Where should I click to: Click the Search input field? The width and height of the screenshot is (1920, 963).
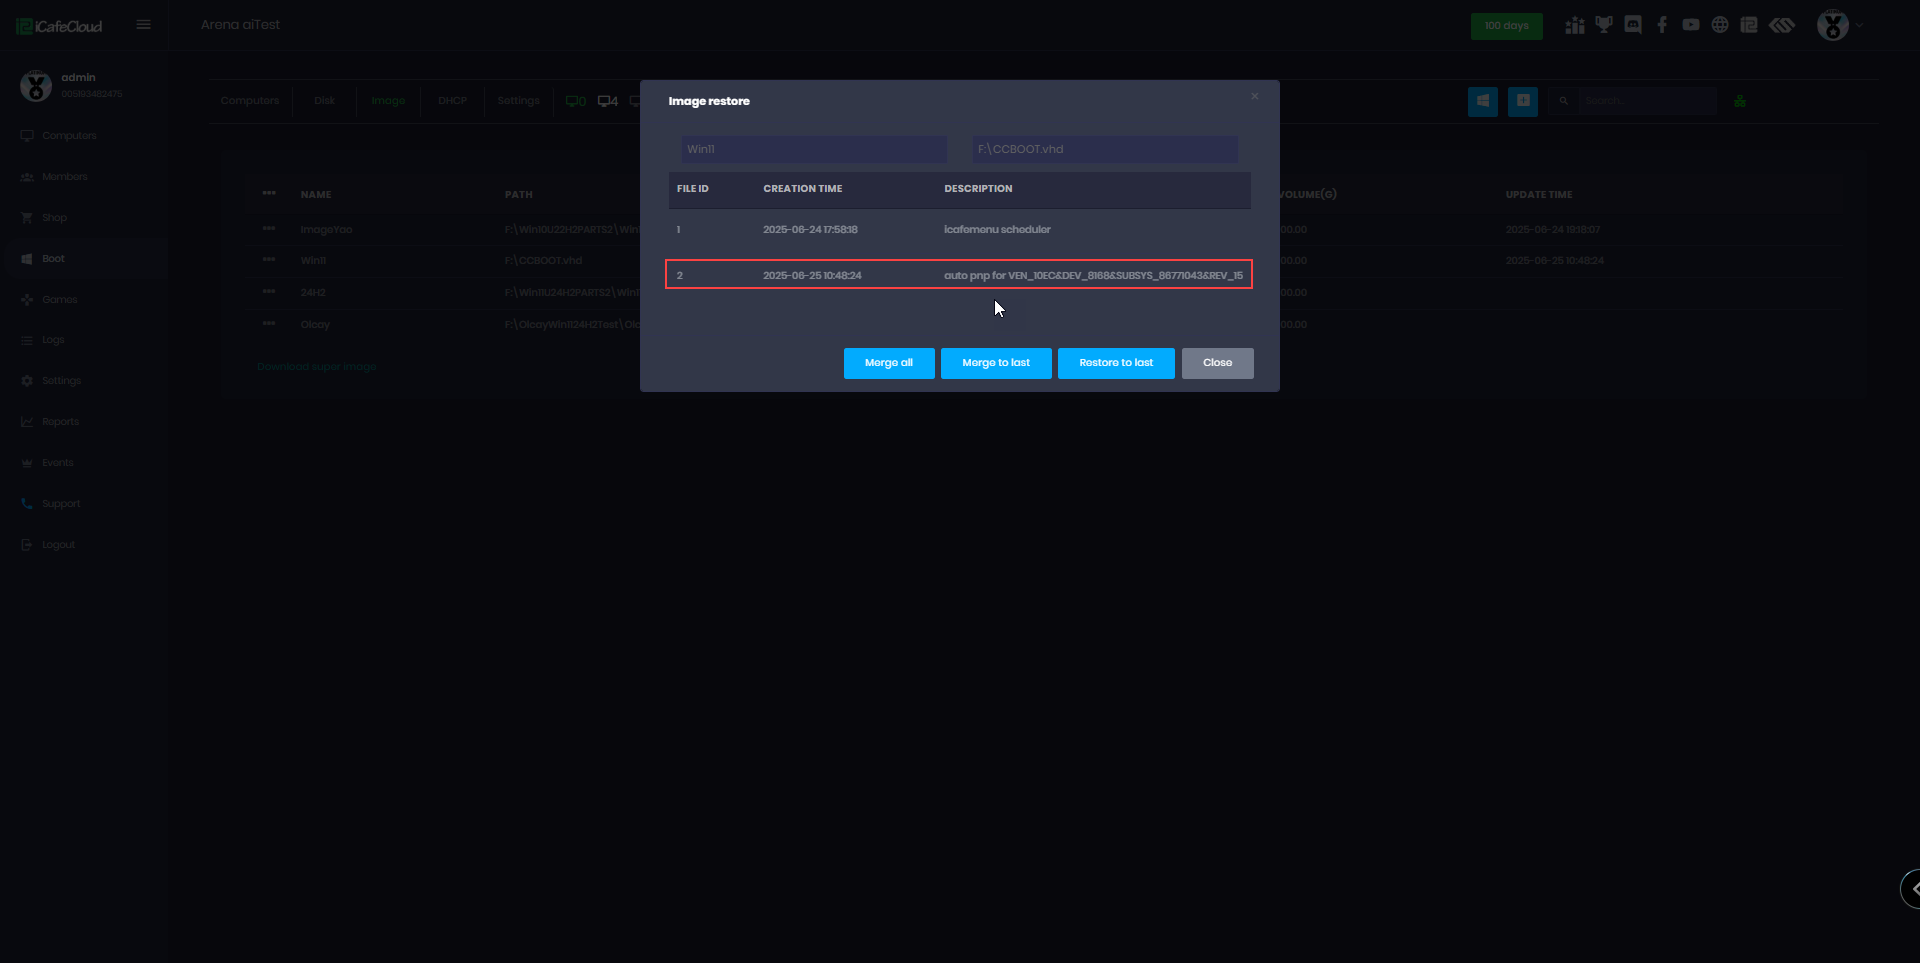click(1645, 101)
